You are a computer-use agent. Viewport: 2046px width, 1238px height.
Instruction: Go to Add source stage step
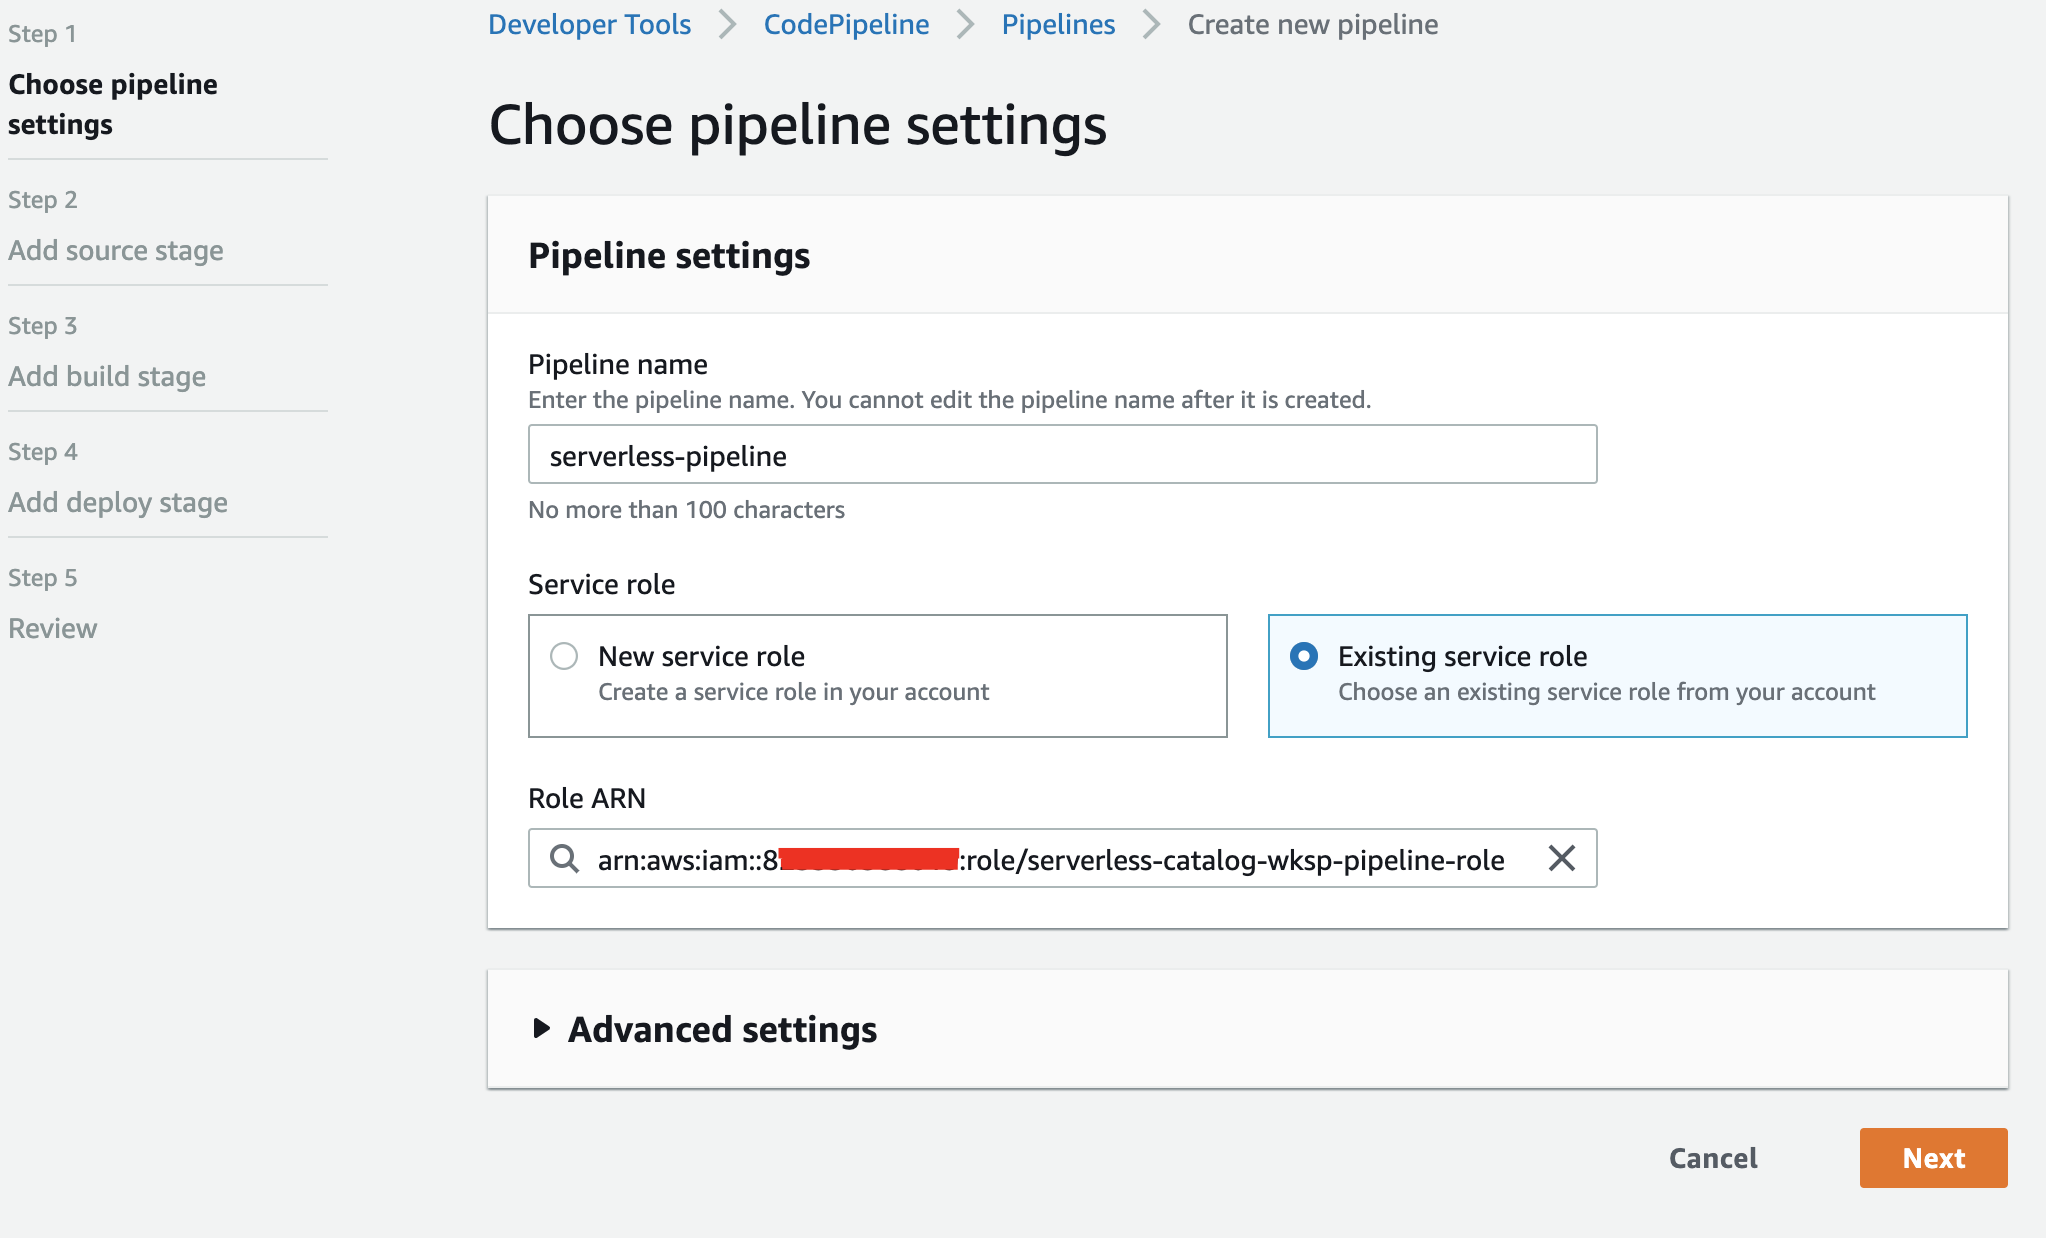(x=116, y=250)
